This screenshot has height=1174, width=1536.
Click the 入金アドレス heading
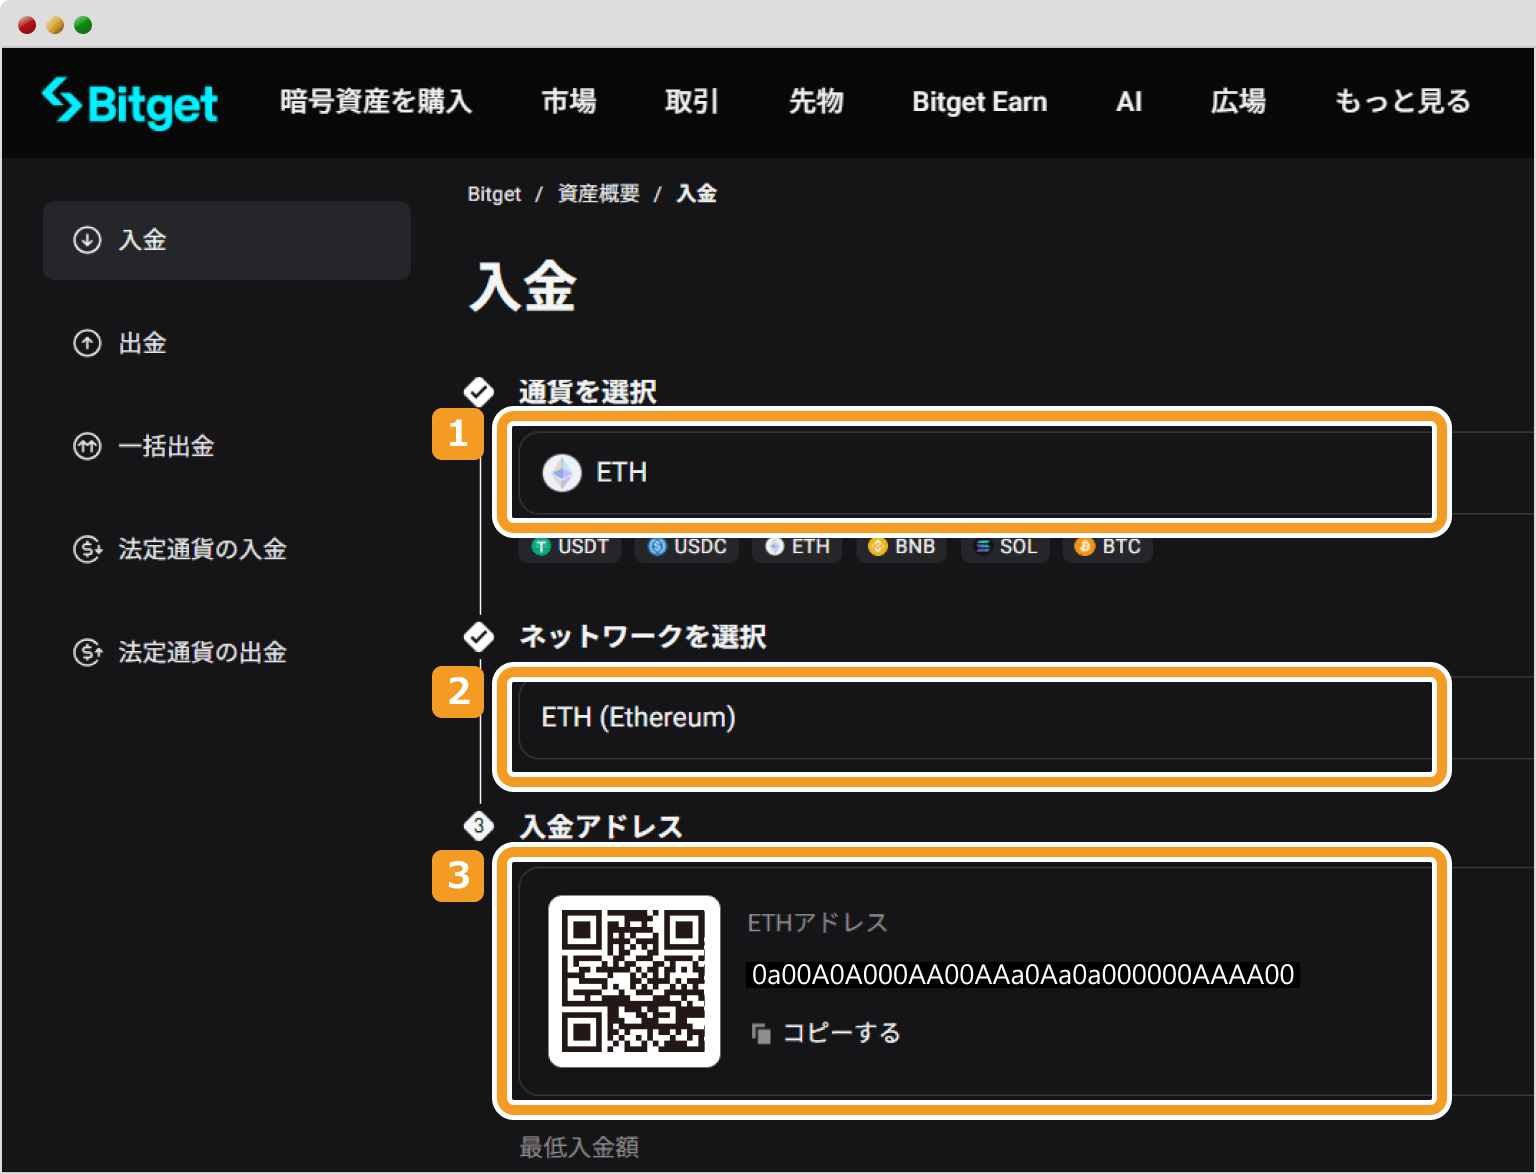pyautogui.click(x=601, y=826)
